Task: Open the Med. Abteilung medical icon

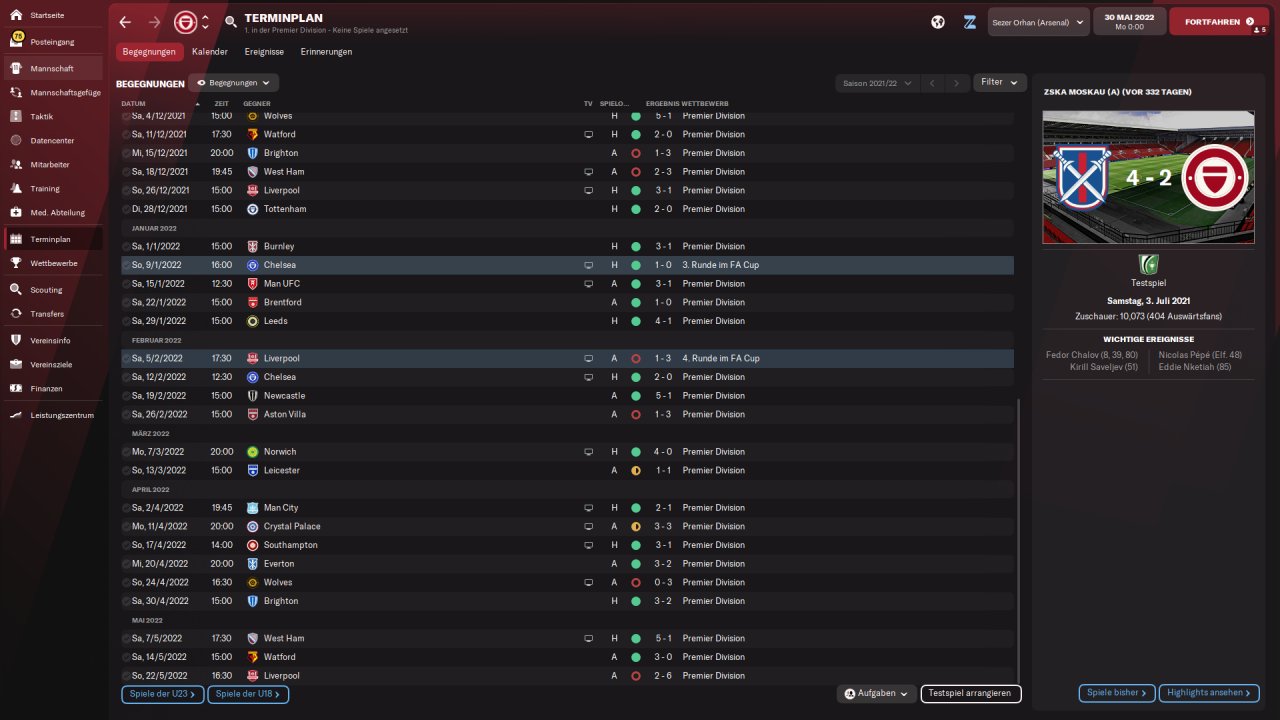Action: (x=16, y=212)
